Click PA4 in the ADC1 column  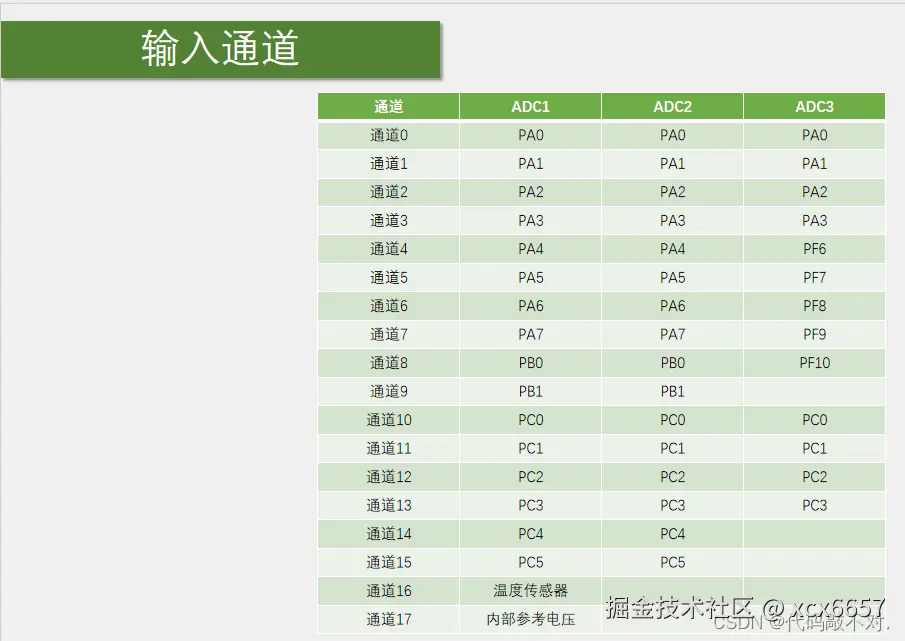530,249
